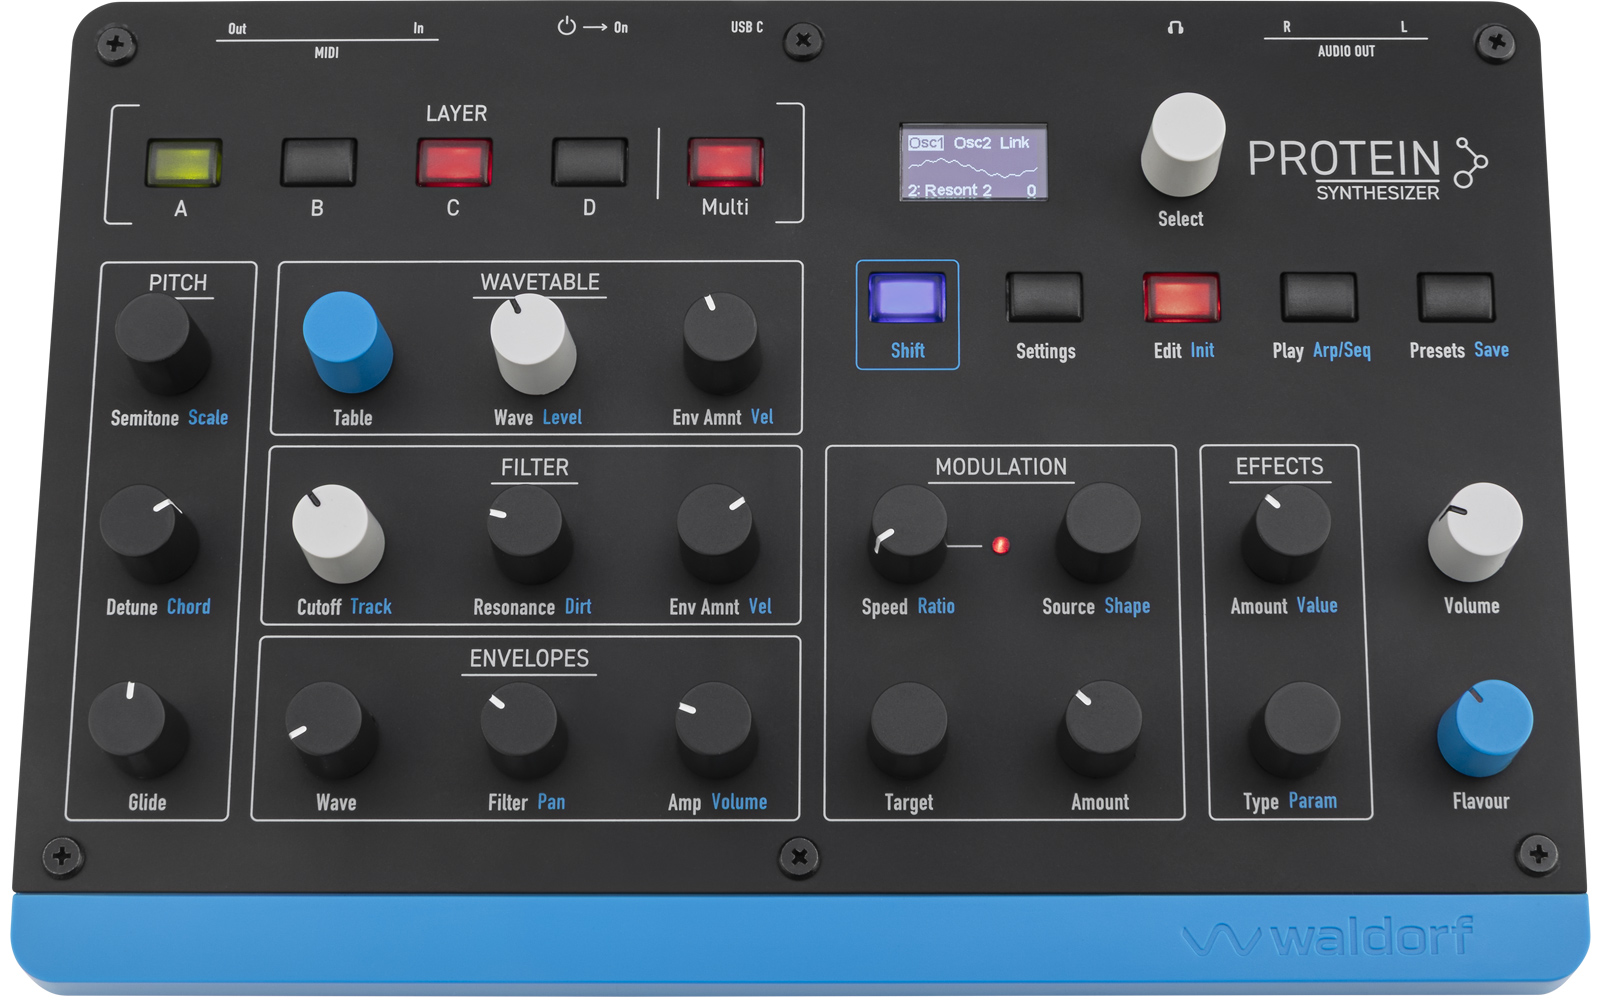Click the filter Resonance knob

(x=526, y=530)
